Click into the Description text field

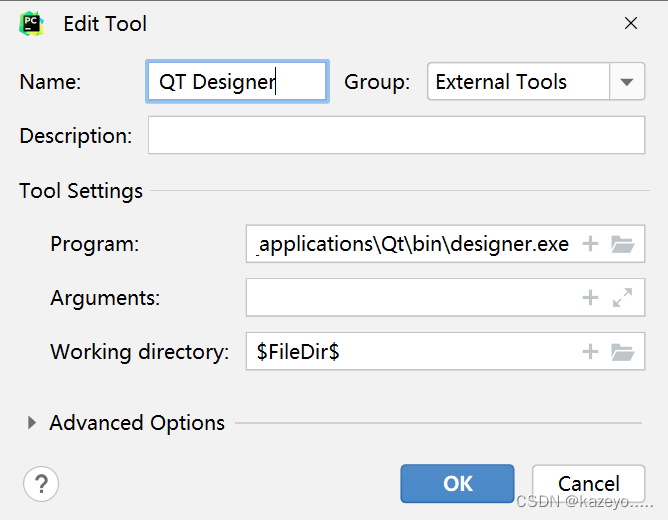[396, 135]
